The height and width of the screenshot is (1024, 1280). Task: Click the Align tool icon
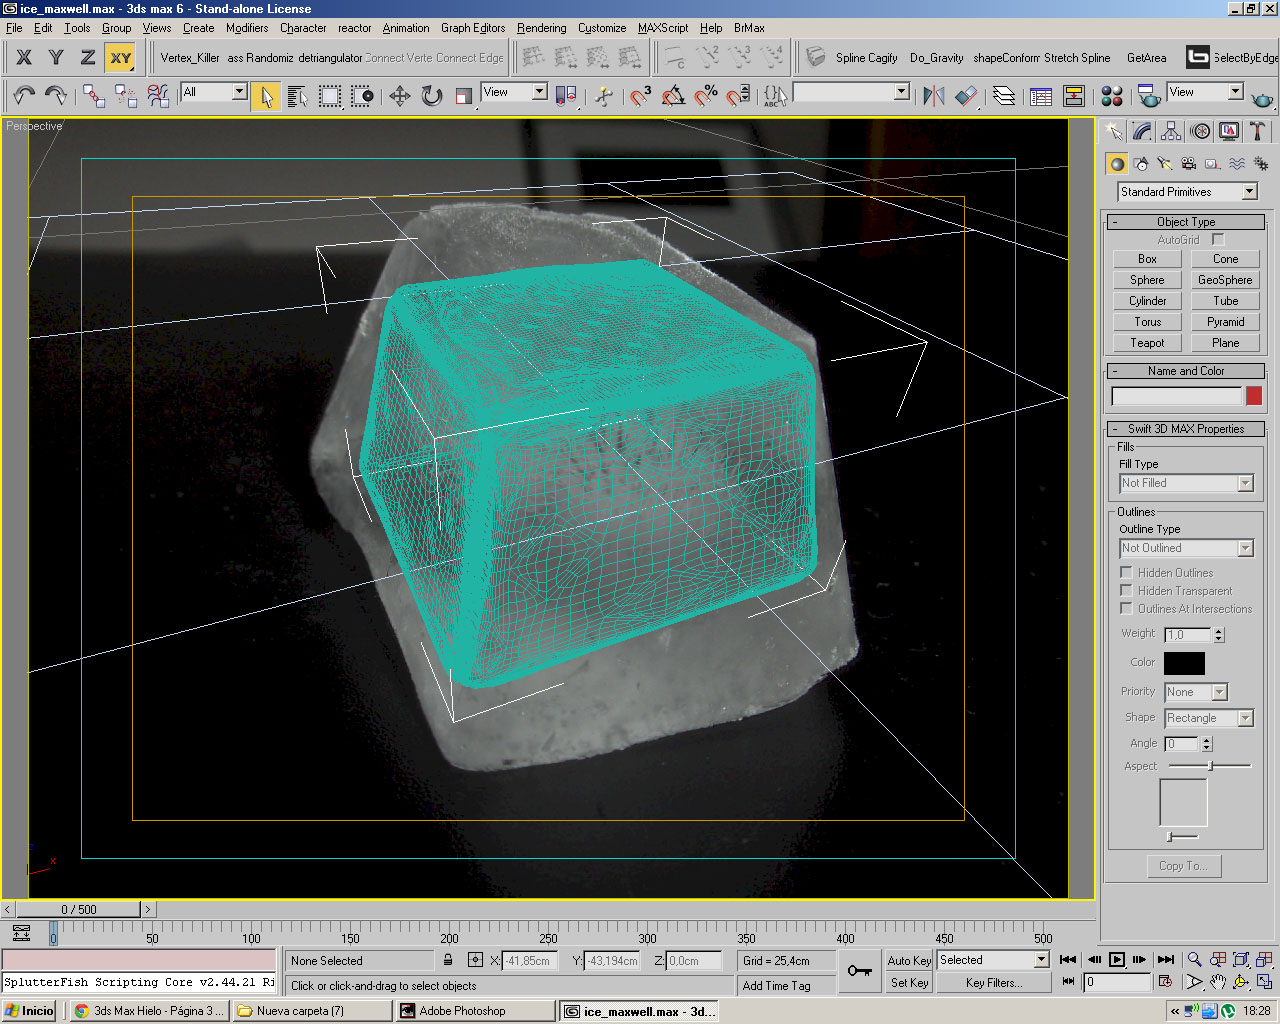click(966, 96)
